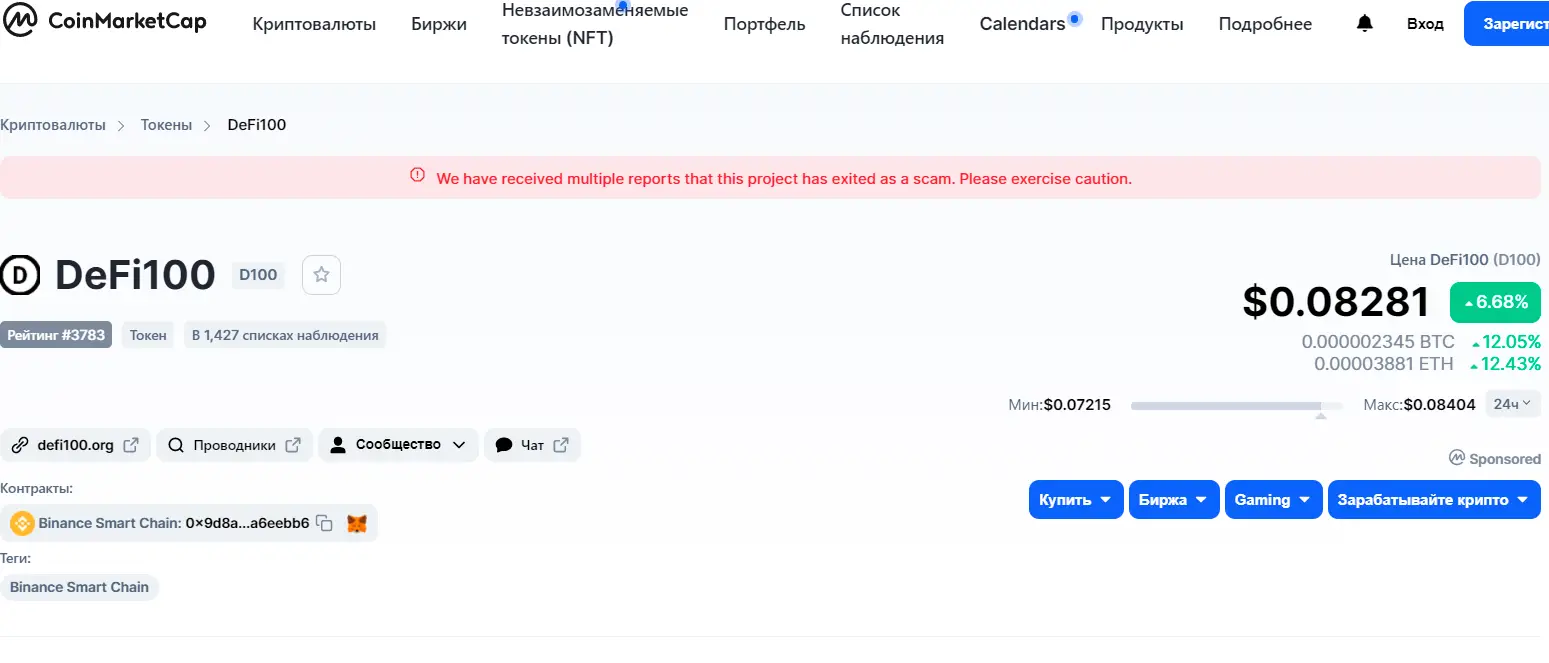
Task: Go to Токены breadcrumb
Action: click(167, 125)
